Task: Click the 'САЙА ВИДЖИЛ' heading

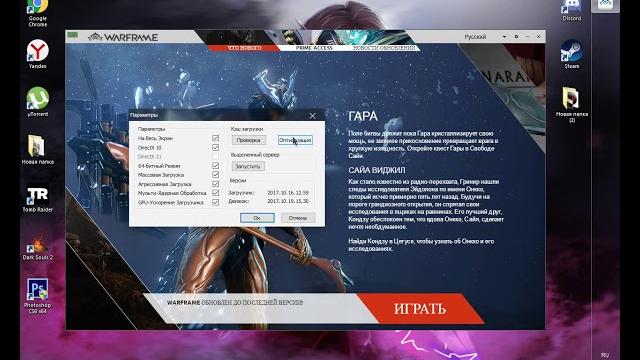Action: tap(377, 170)
